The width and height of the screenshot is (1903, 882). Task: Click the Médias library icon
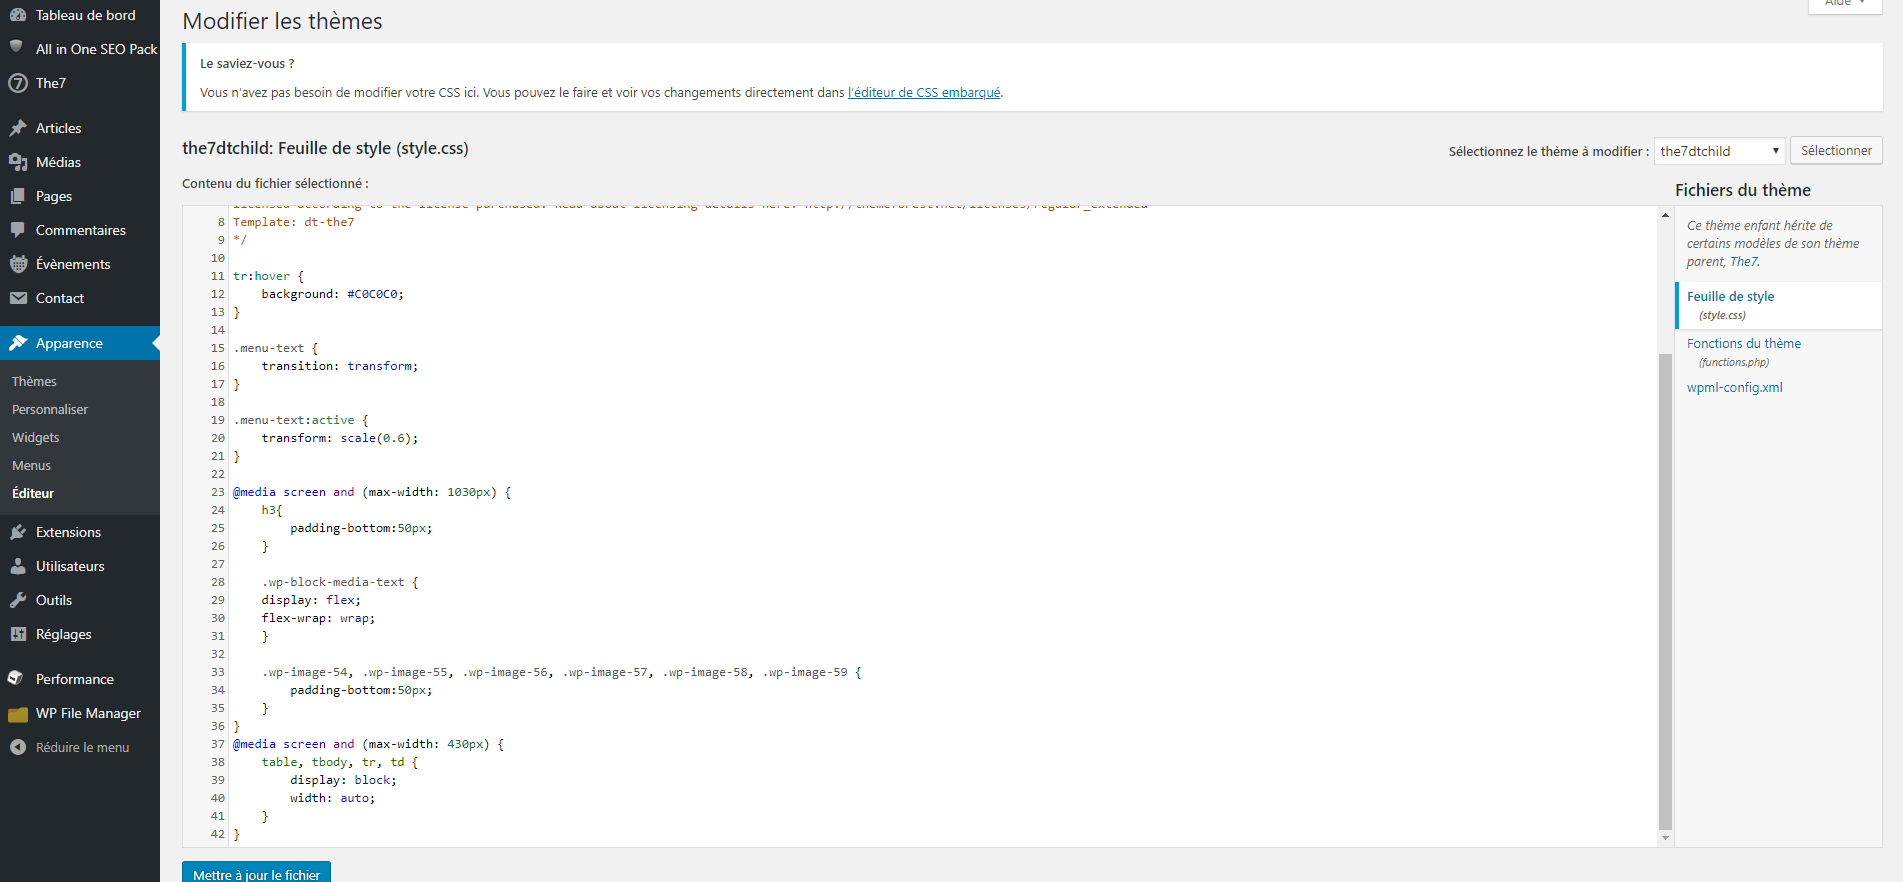pyautogui.click(x=18, y=162)
